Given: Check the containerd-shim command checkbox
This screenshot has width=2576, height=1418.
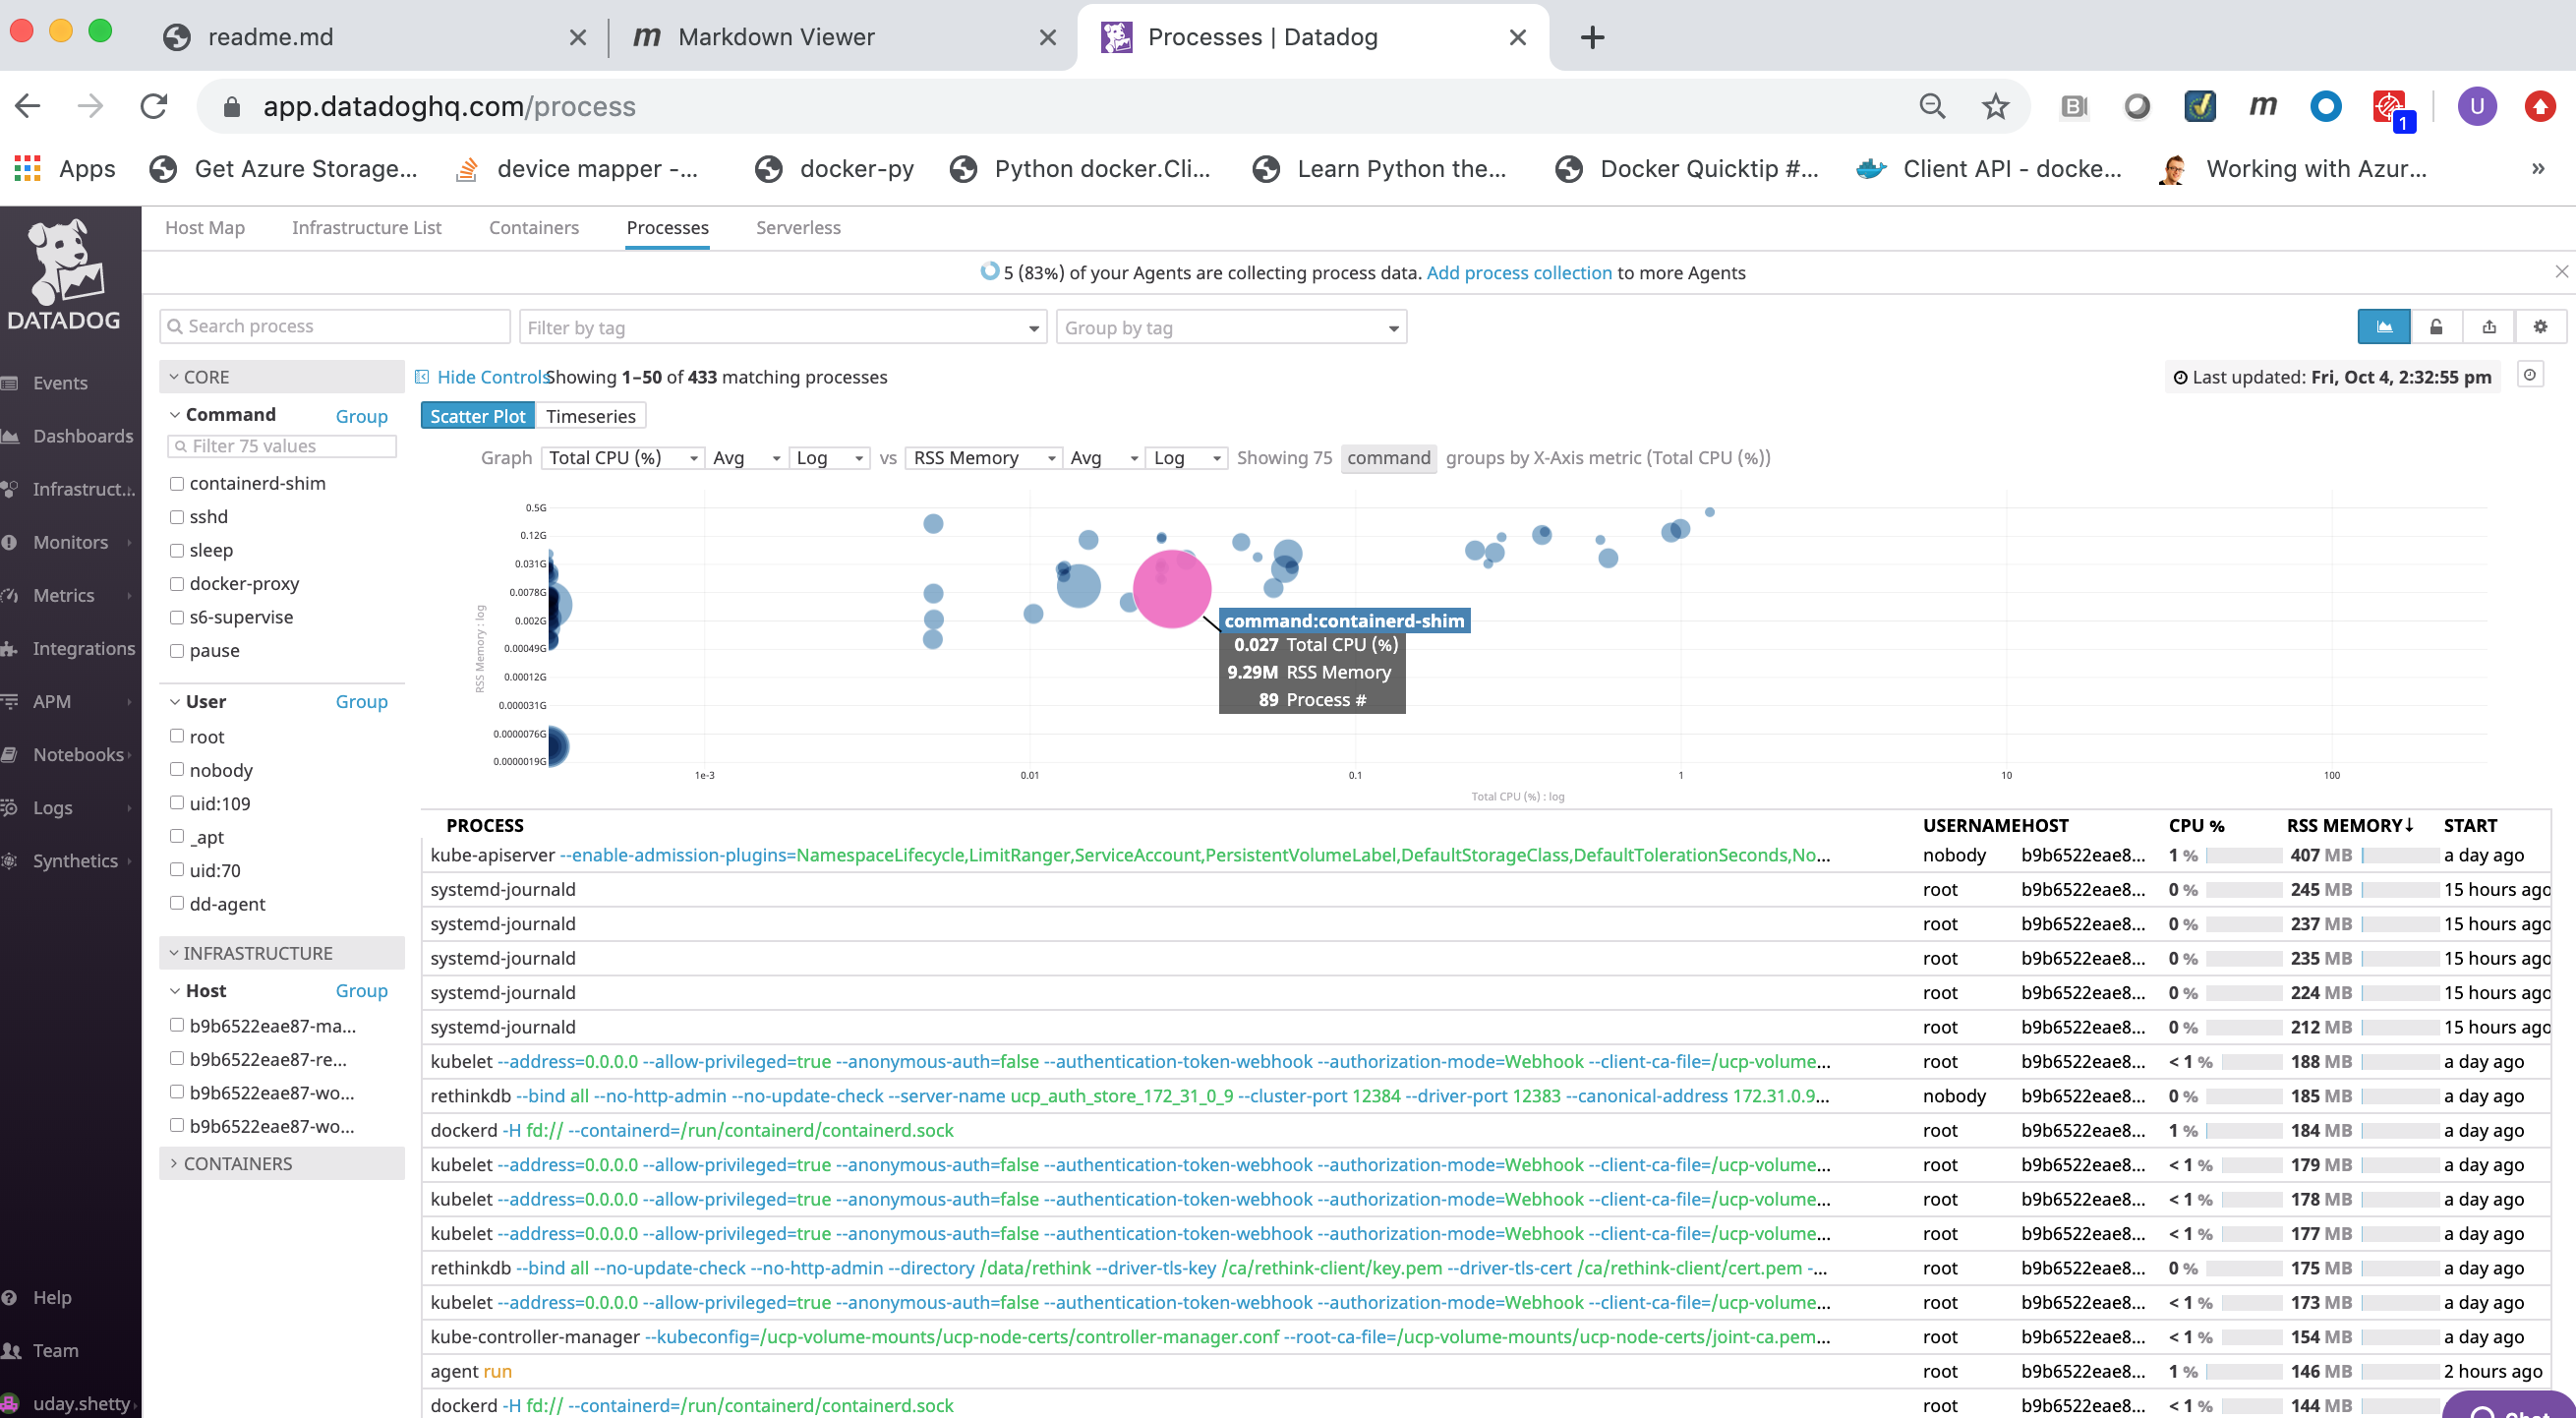Looking at the screenshot, I should pos(177,484).
